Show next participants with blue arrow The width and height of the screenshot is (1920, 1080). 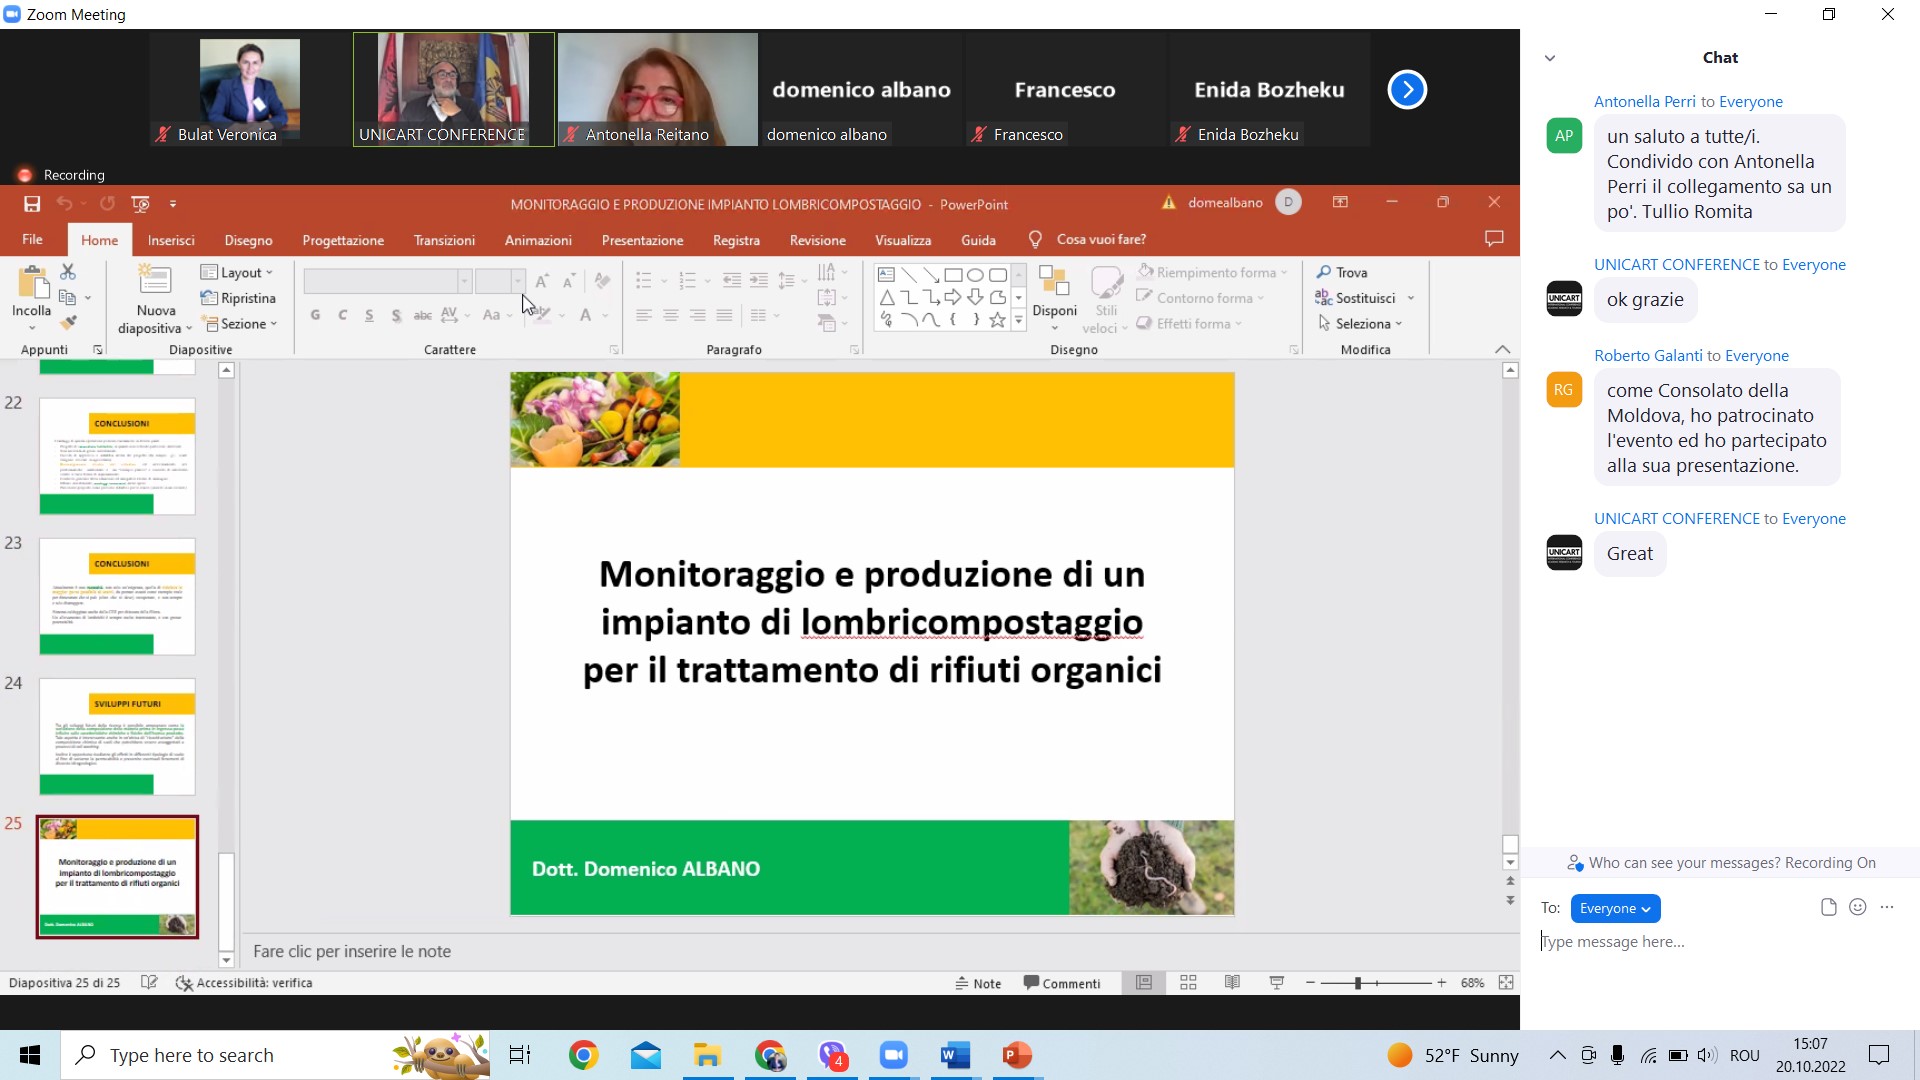(x=1407, y=90)
